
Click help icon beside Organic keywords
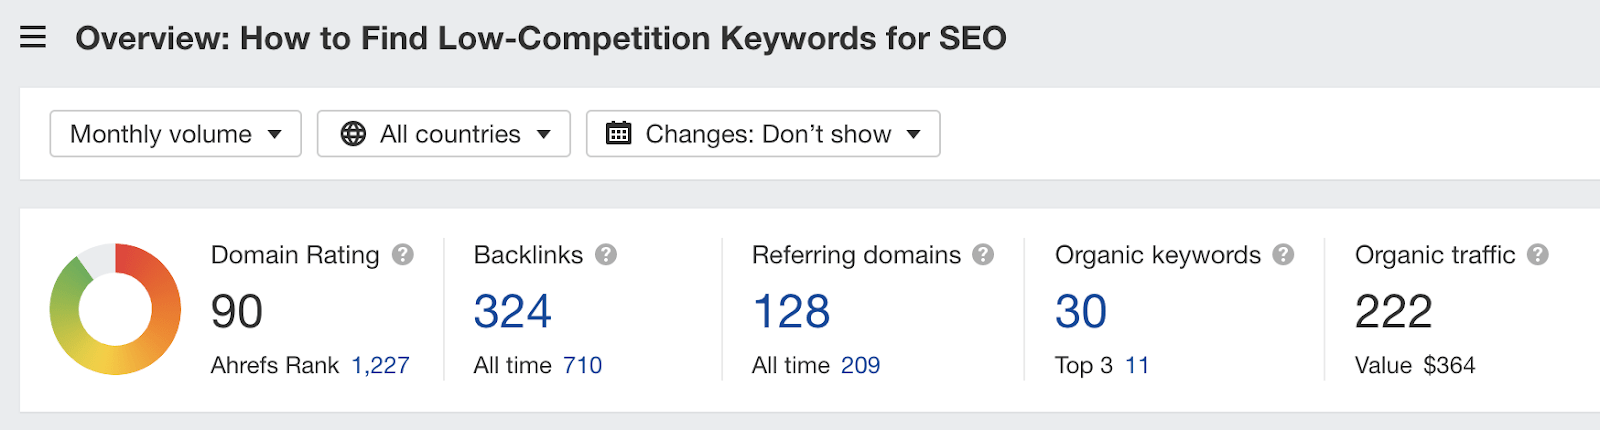(x=1284, y=255)
